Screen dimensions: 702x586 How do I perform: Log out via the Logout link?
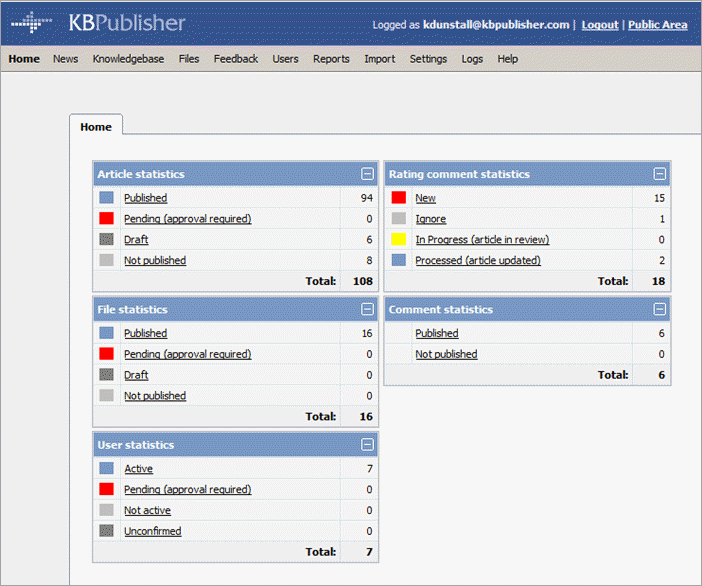tap(600, 25)
